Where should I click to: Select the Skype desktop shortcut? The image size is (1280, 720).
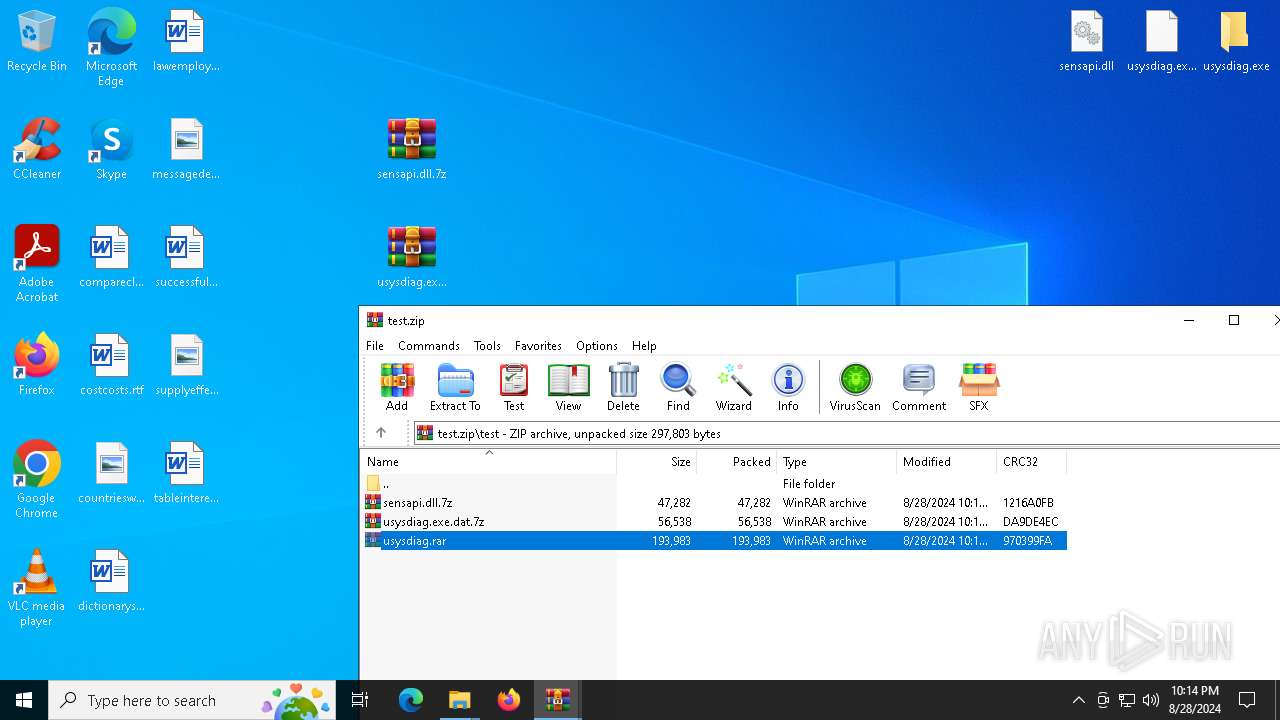tap(111, 149)
